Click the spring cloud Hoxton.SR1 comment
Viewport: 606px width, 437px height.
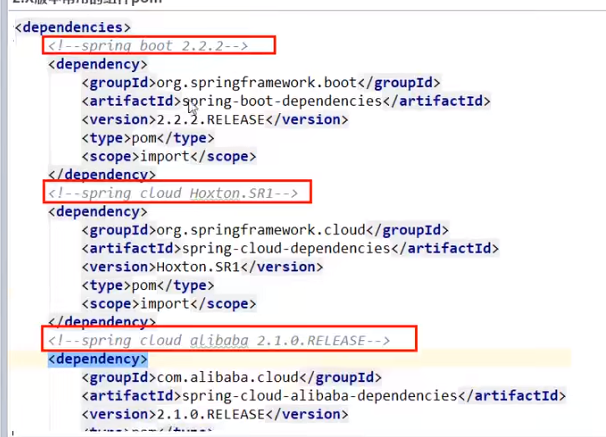(x=173, y=193)
